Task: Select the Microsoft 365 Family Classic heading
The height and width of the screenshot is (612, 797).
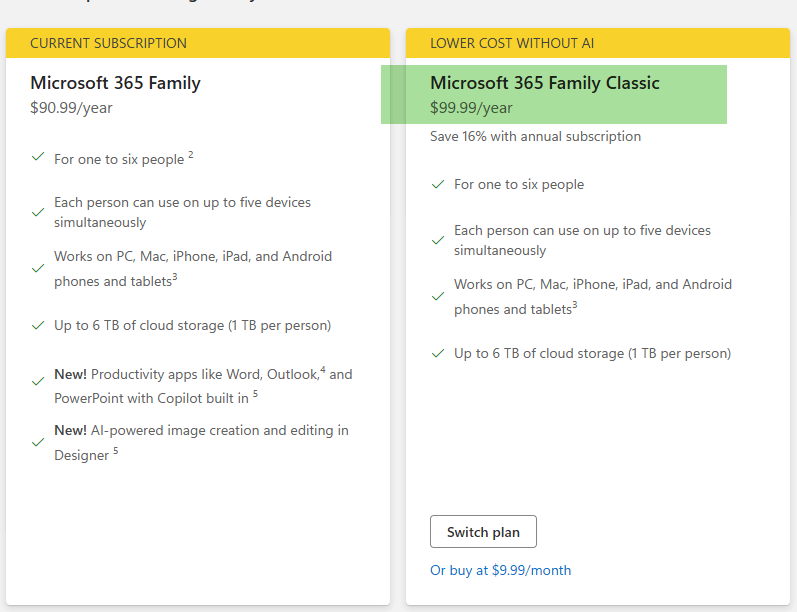Action: click(x=545, y=83)
